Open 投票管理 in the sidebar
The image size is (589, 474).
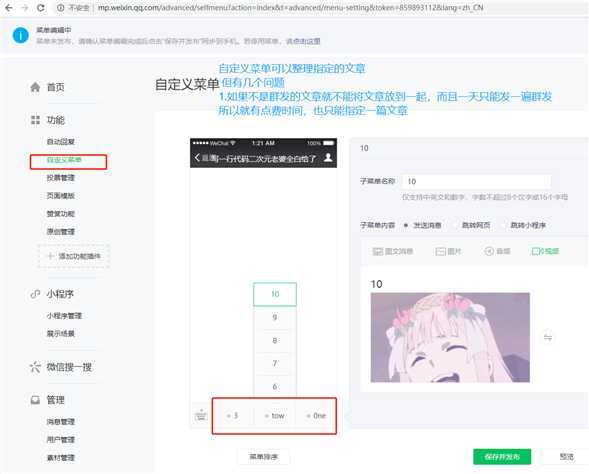[x=60, y=178]
